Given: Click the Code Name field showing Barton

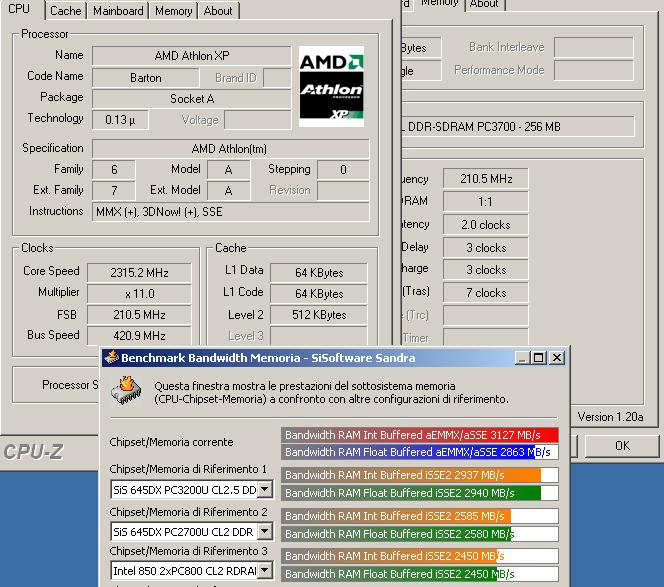Looking at the screenshot, I should (x=146, y=78).
